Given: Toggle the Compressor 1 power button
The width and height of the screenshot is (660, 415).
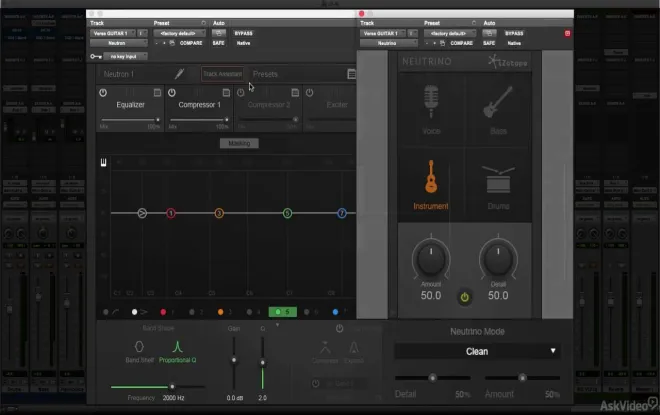Looking at the screenshot, I should pos(172,93).
